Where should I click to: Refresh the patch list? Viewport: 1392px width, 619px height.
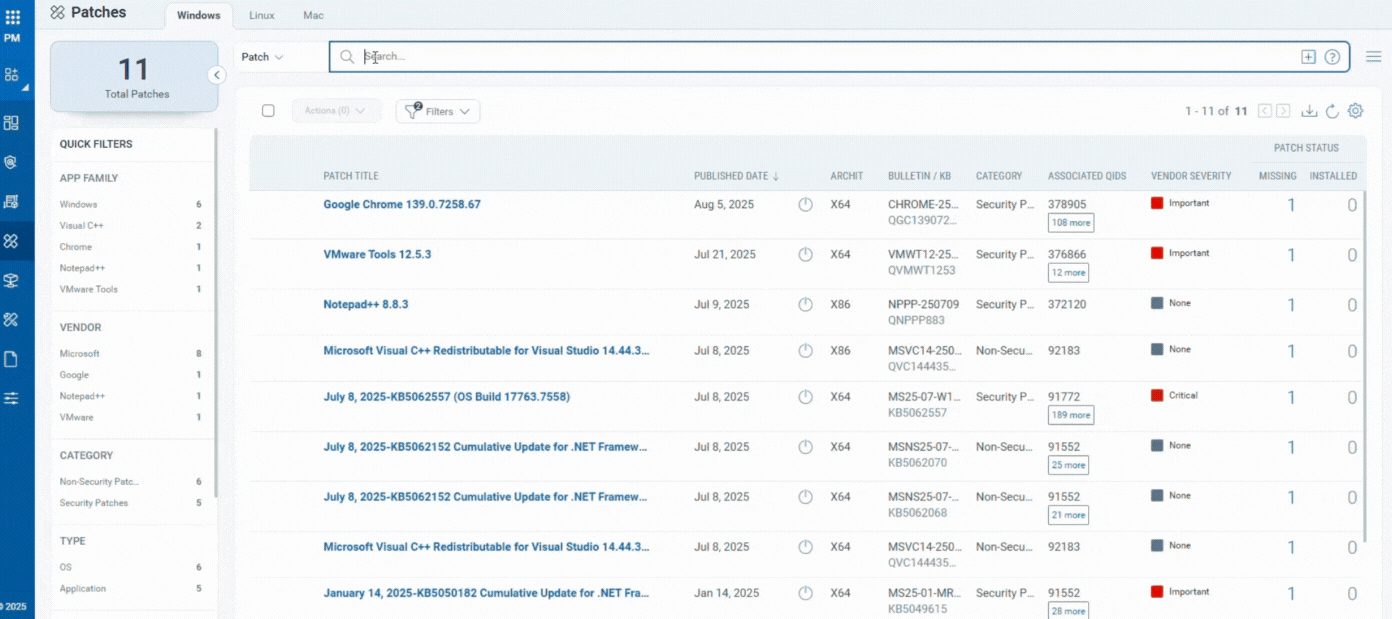point(1332,111)
